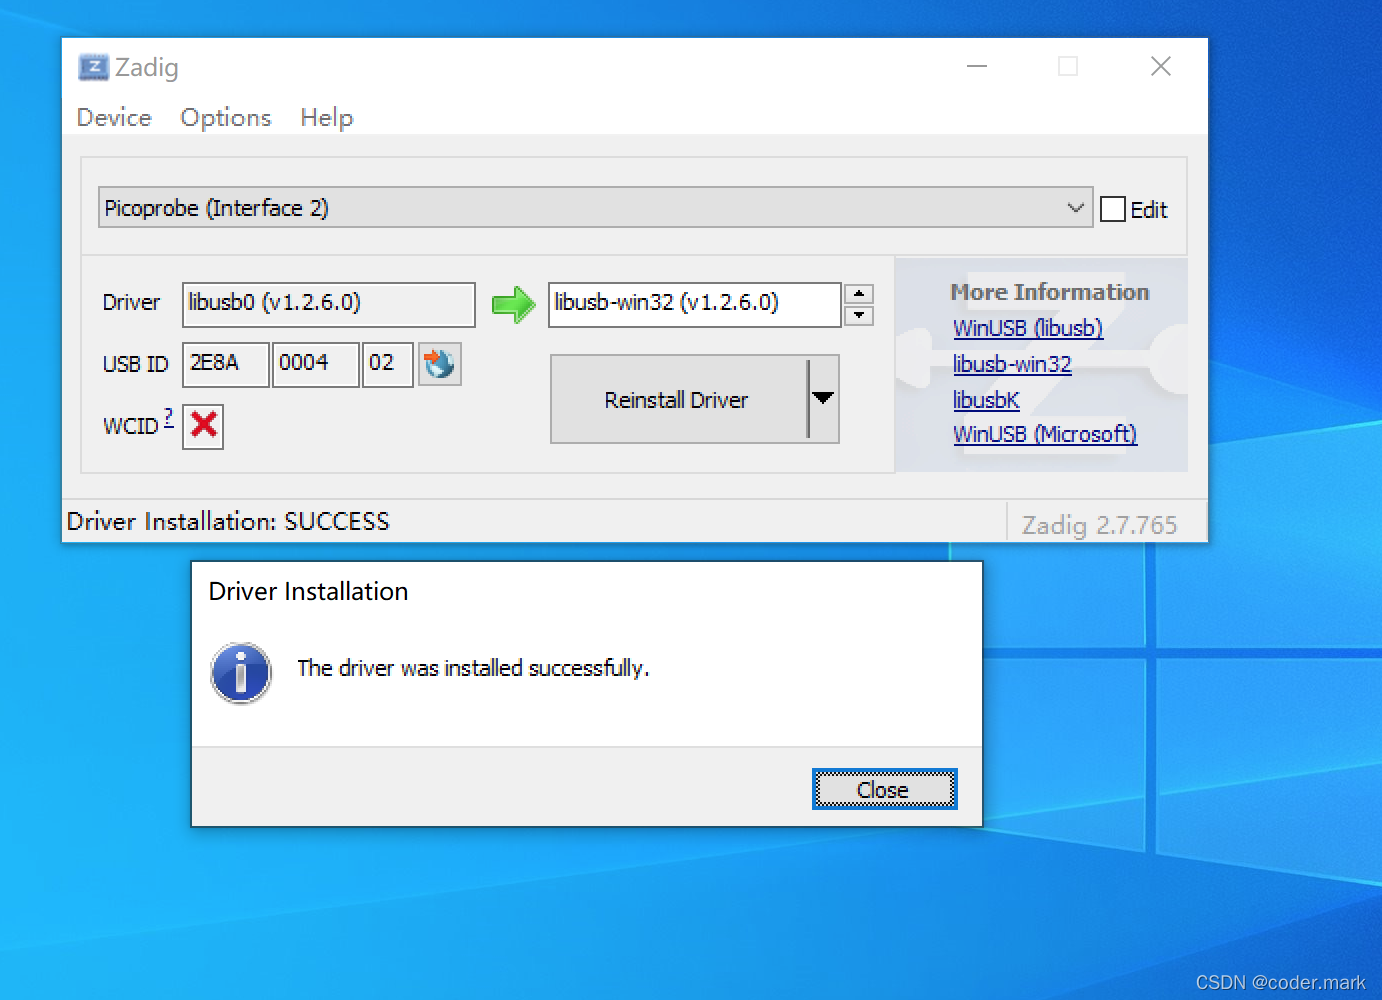Close the Zadig window
The width and height of the screenshot is (1382, 1000).
(1160, 67)
